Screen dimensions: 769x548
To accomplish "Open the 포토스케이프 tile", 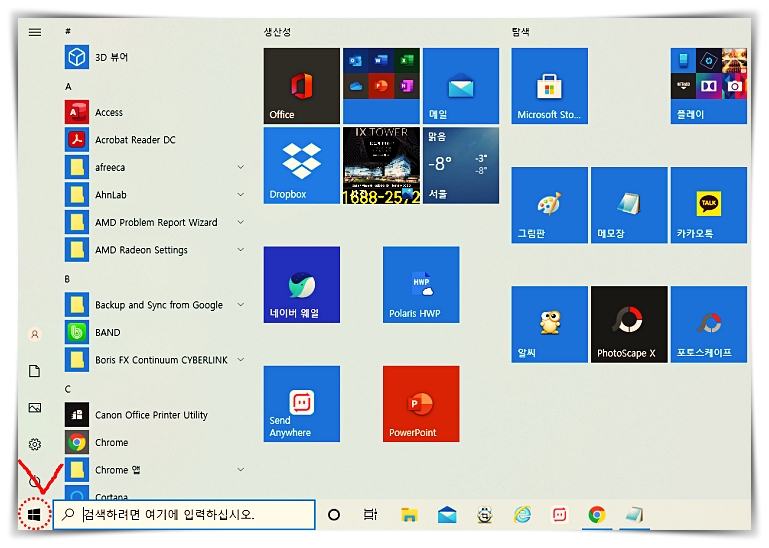I will point(709,324).
